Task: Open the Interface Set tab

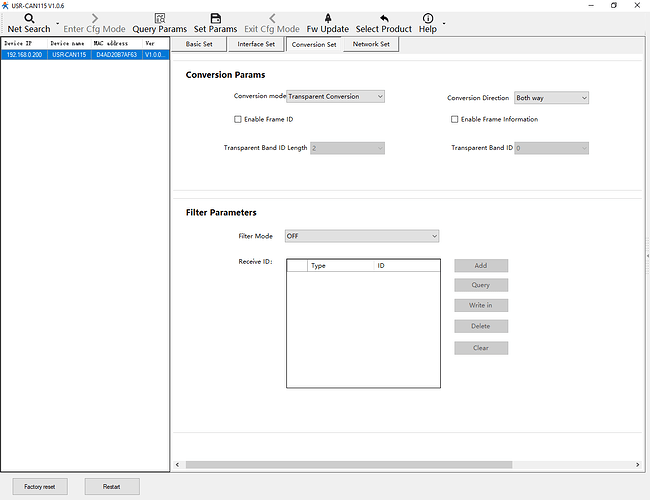Action: 255,44
